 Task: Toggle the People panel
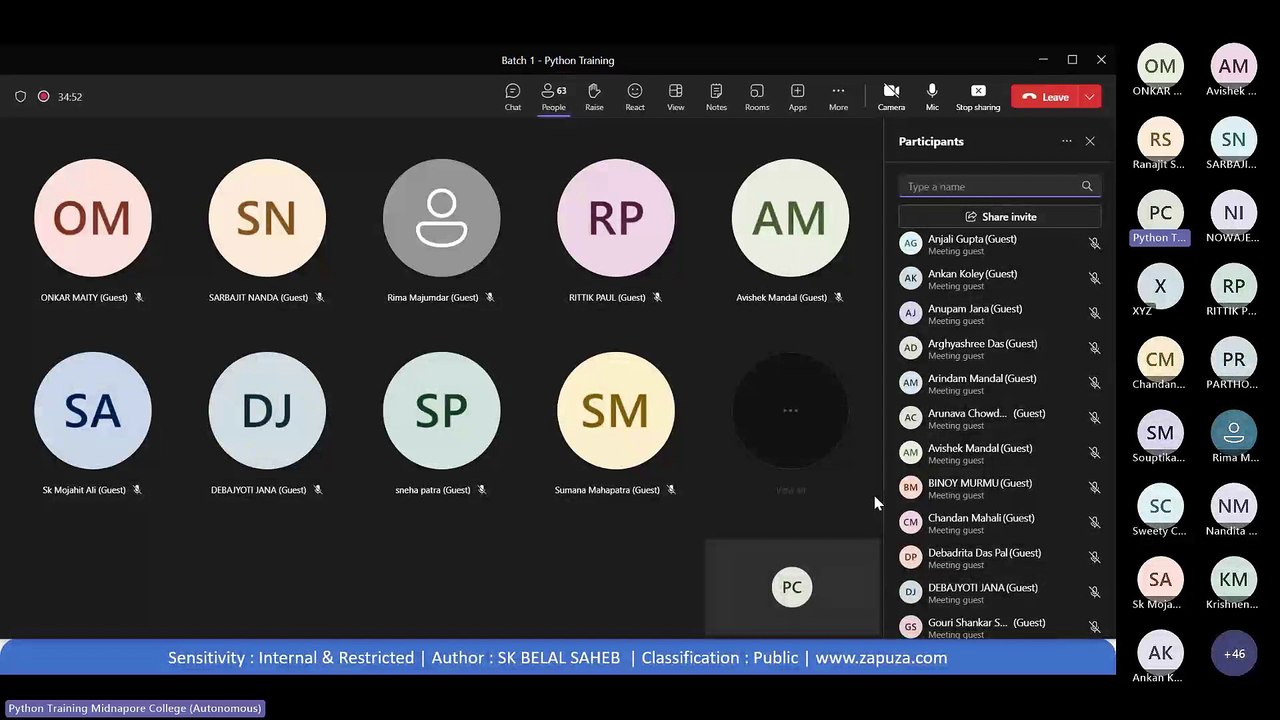pyautogui.click(x=553, y=96)
